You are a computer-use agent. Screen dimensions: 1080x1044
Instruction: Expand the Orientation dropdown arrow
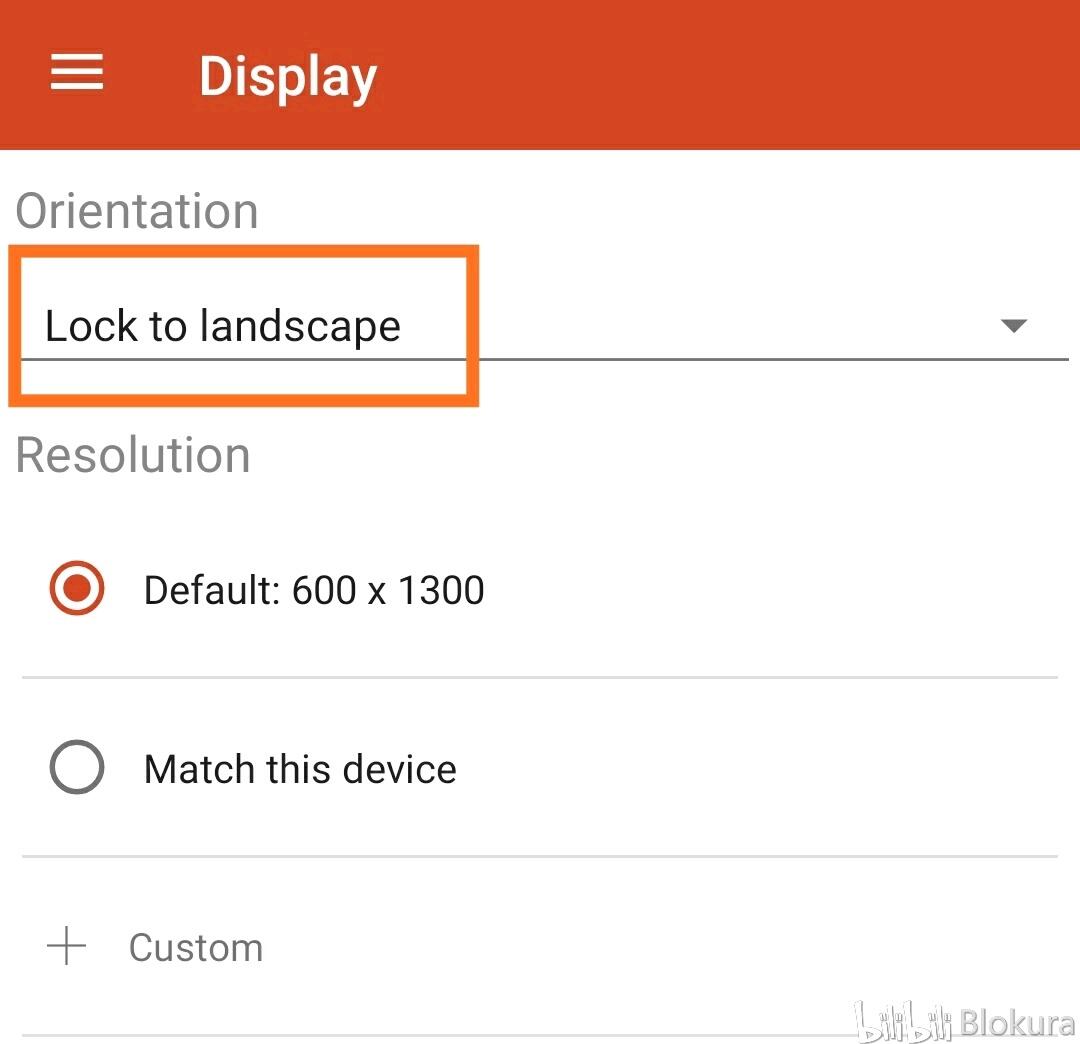[1013, 325]
